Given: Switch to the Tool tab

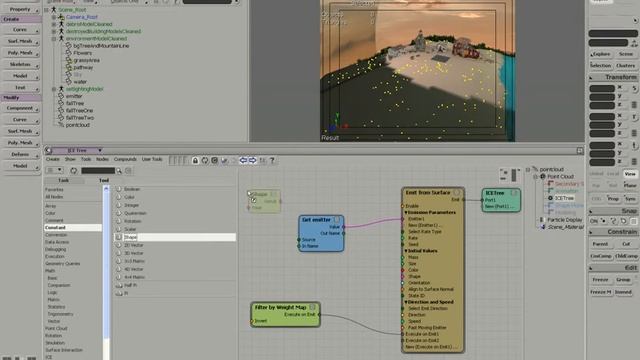Looking at the screenshot, I should [x=104, y=180].
